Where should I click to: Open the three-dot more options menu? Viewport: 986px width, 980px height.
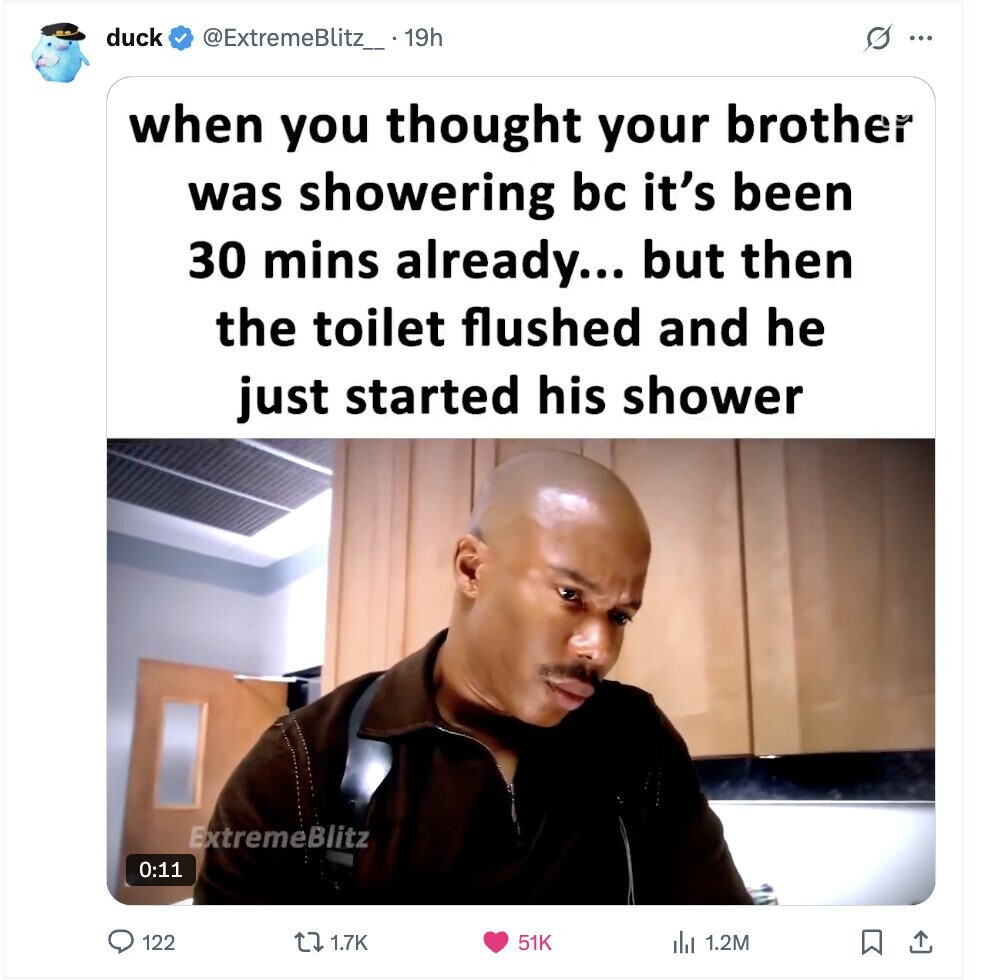921,38
